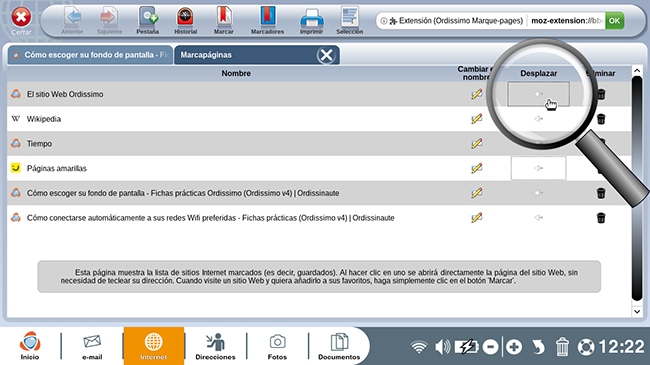Open the Fotos application
The width and height of the screenshot is (650, 365).
[x=277, y=346]
